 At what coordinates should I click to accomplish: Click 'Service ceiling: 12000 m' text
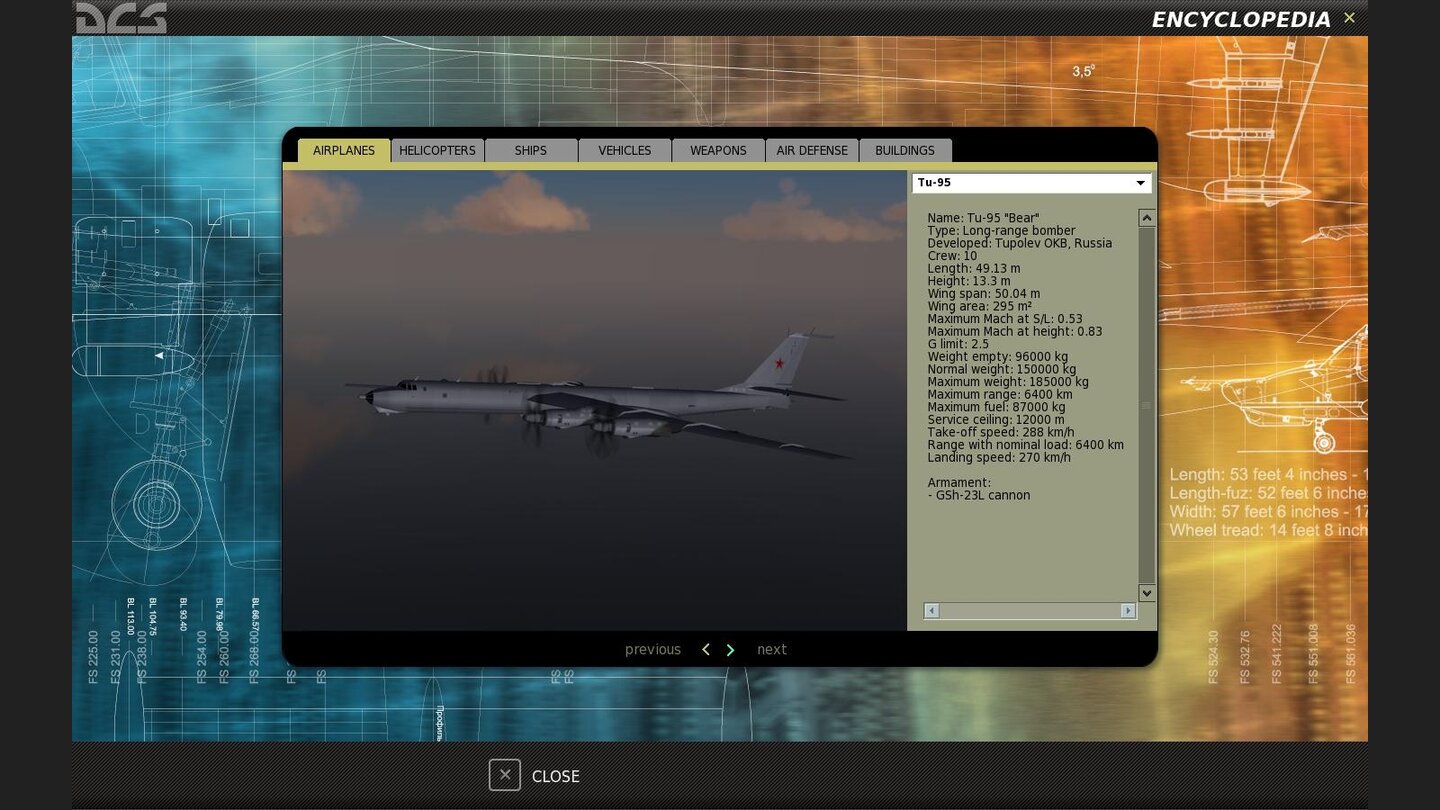(x=996, y=420)
